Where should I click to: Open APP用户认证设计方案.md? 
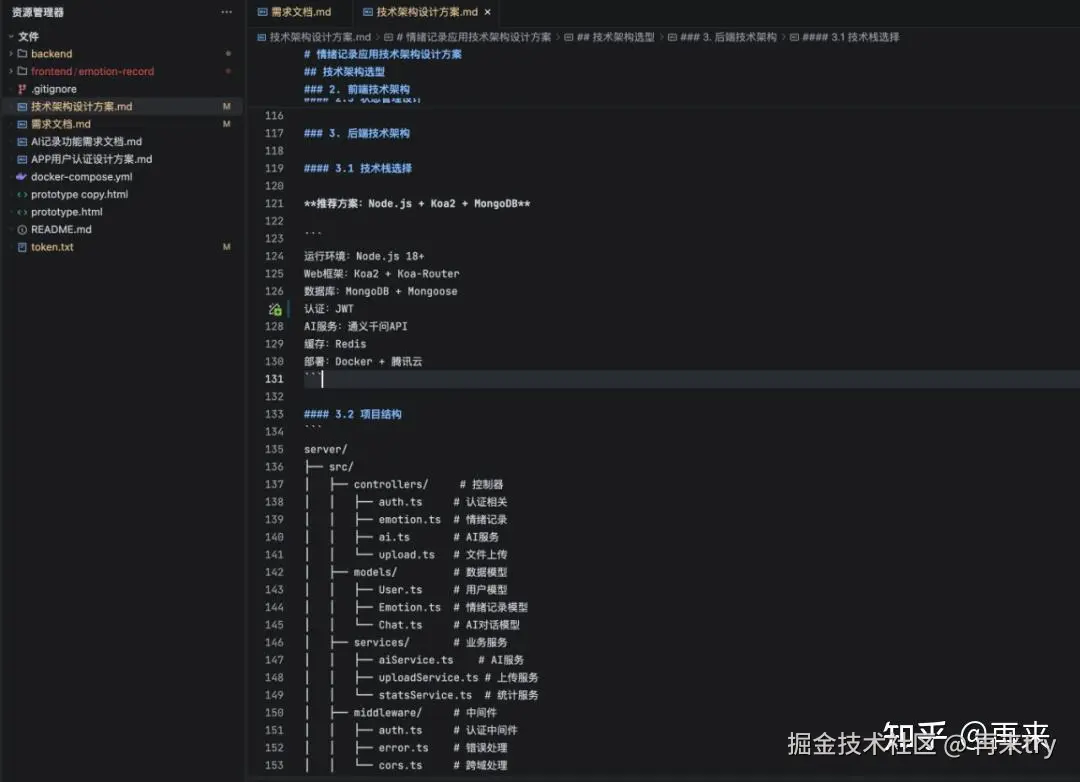pos(92,159)
